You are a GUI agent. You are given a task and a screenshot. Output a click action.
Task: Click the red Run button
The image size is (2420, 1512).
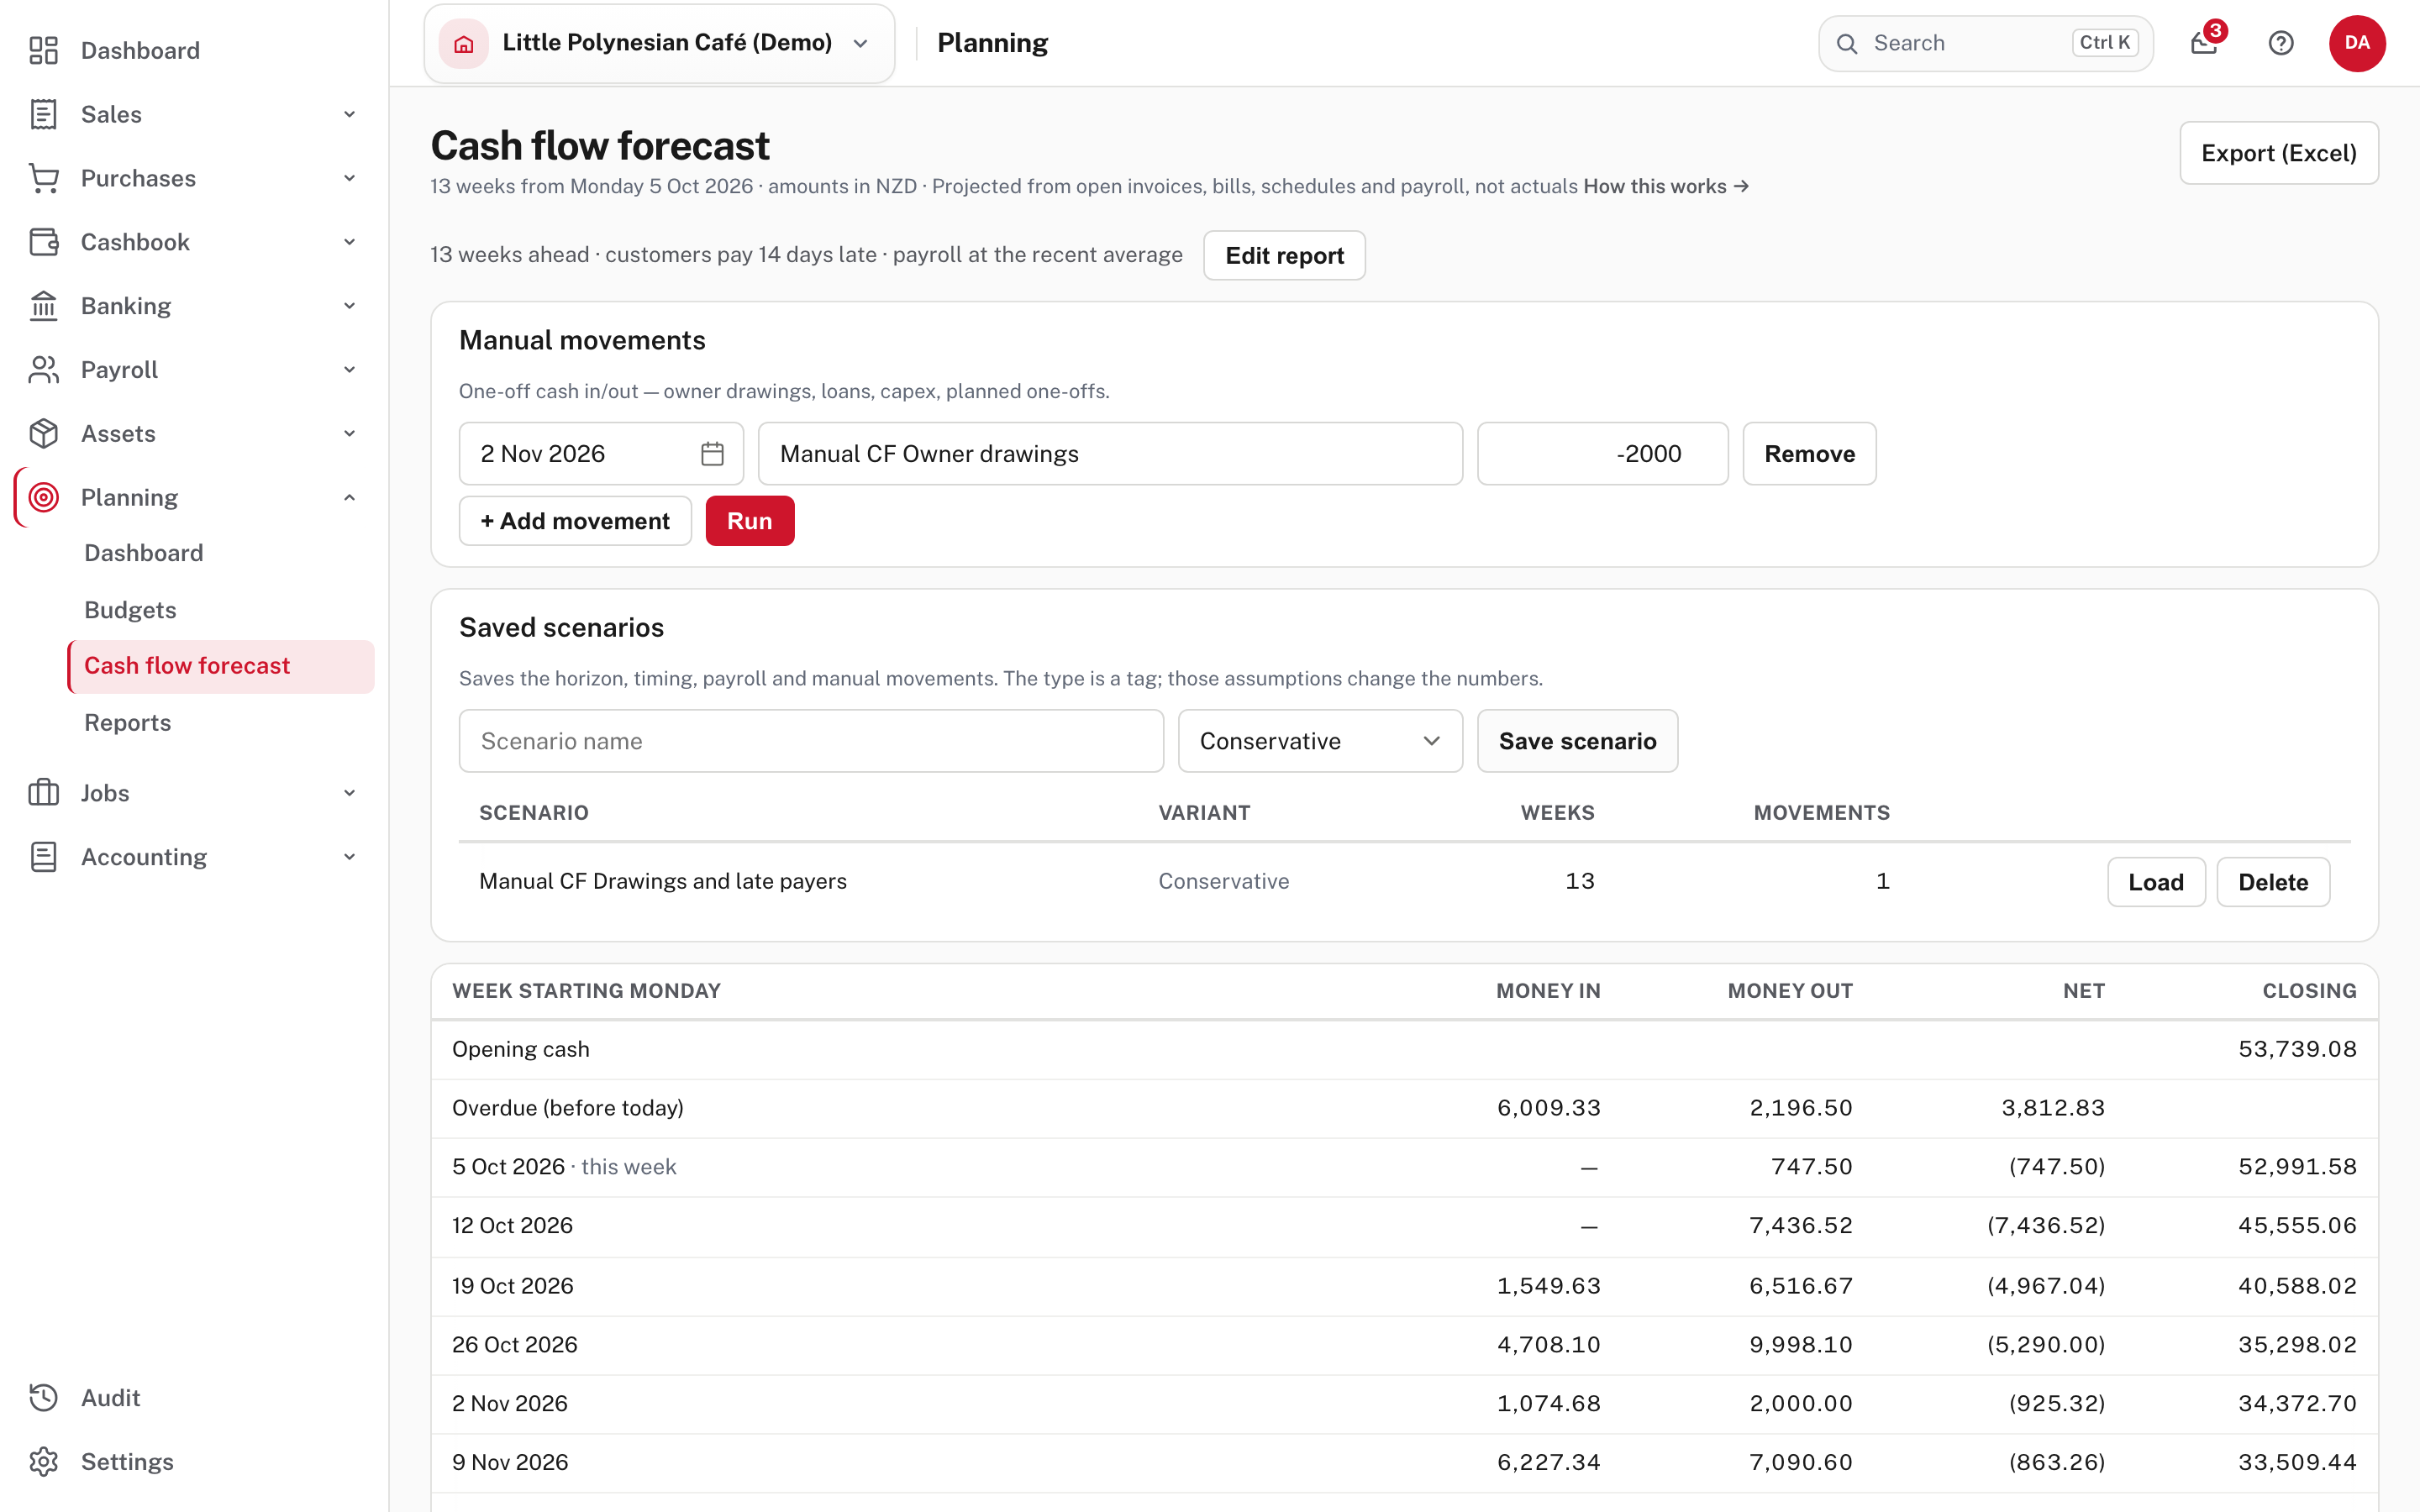(750, 521)
